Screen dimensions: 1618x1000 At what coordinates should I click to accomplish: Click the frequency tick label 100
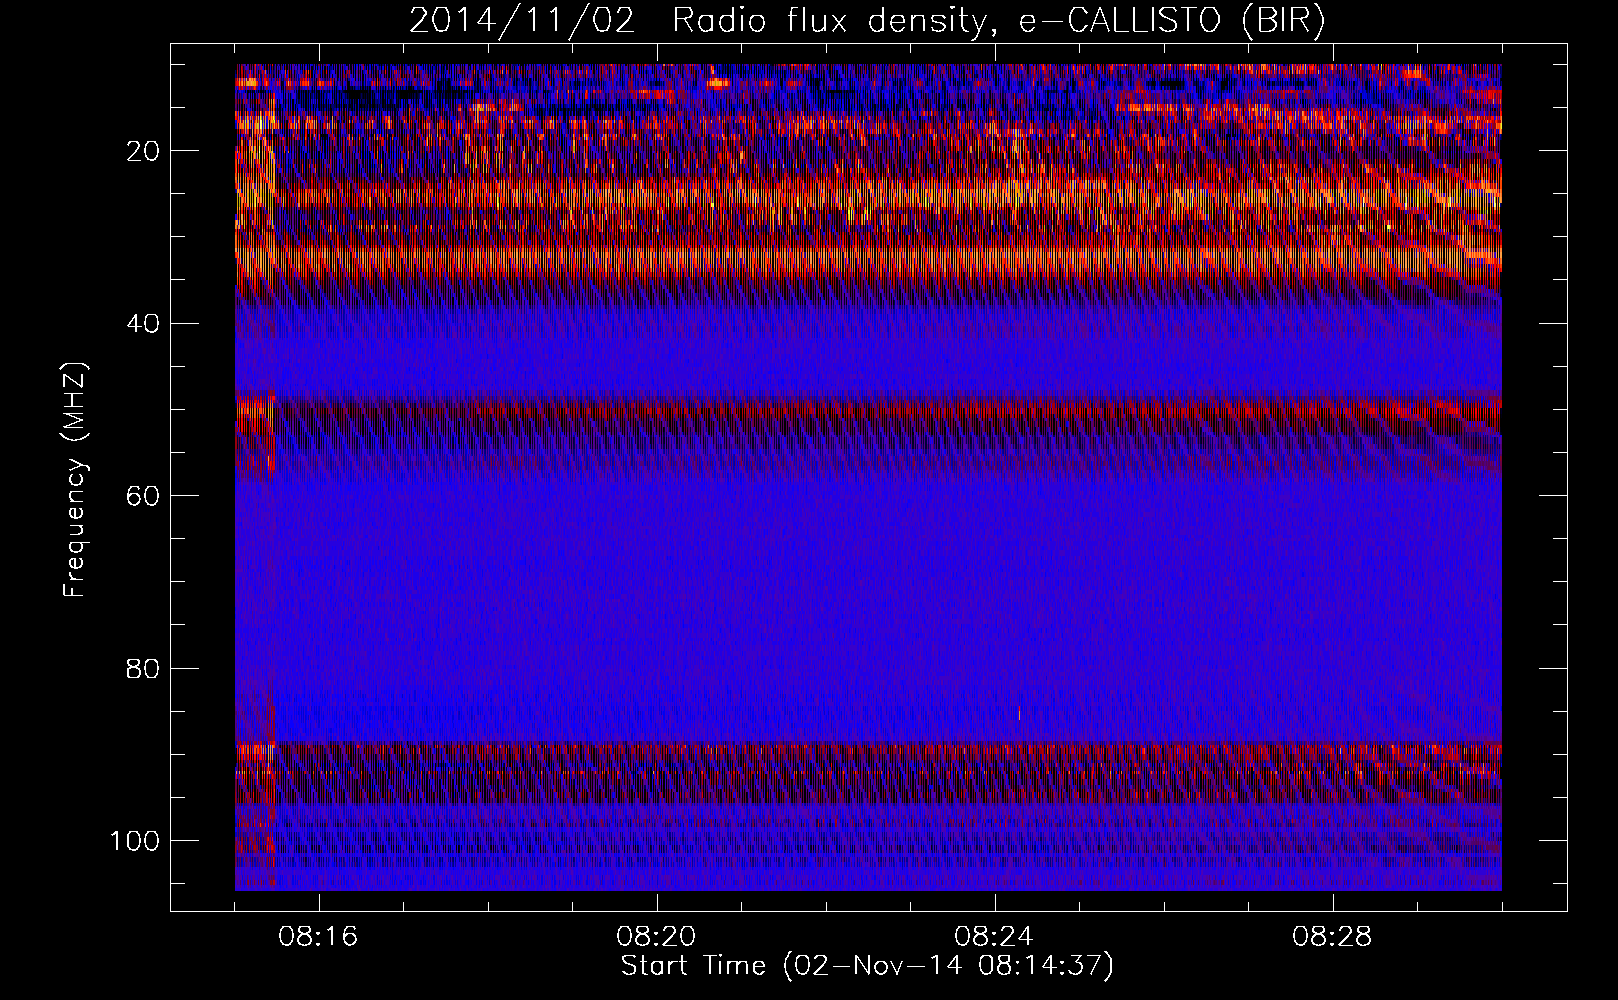click(135, 840)
